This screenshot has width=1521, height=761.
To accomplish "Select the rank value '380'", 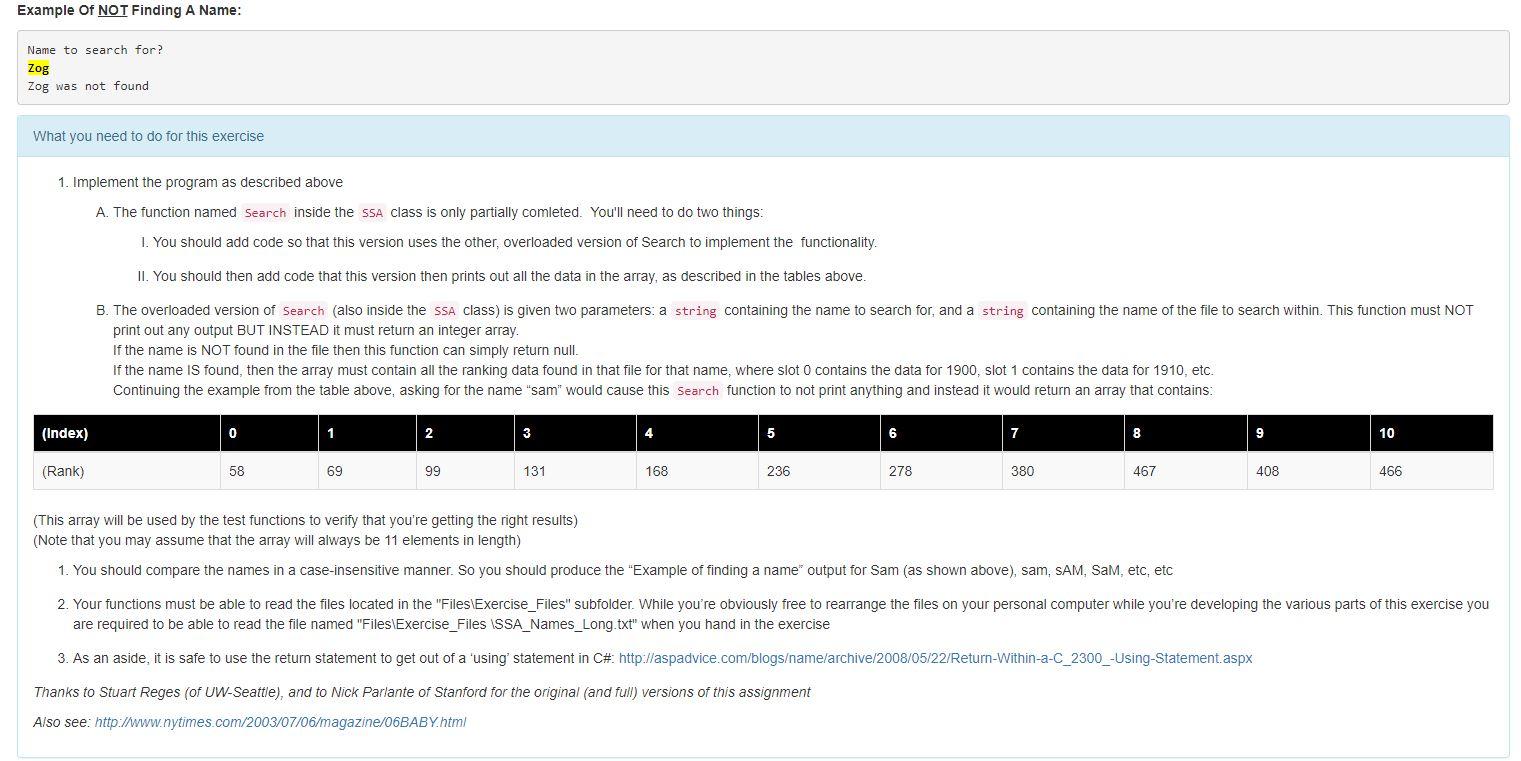I will click(1023, 471).
